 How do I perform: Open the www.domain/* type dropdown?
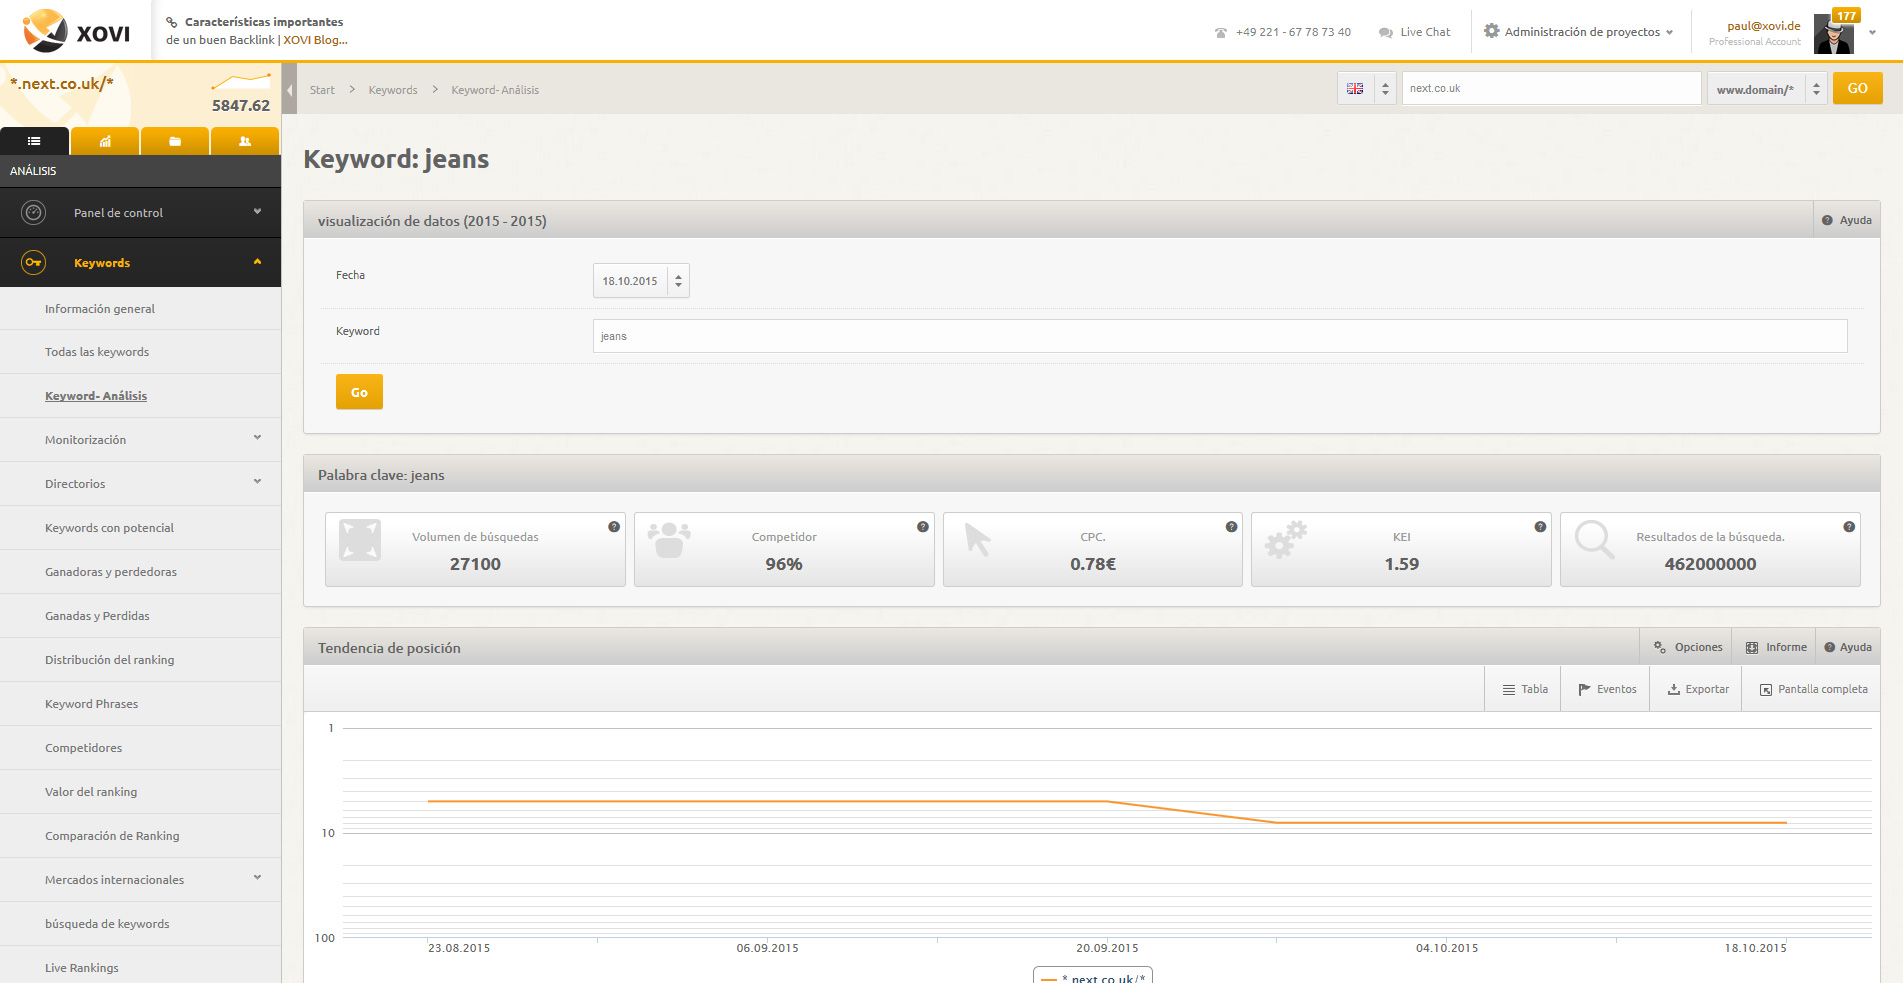(1767, 89)
